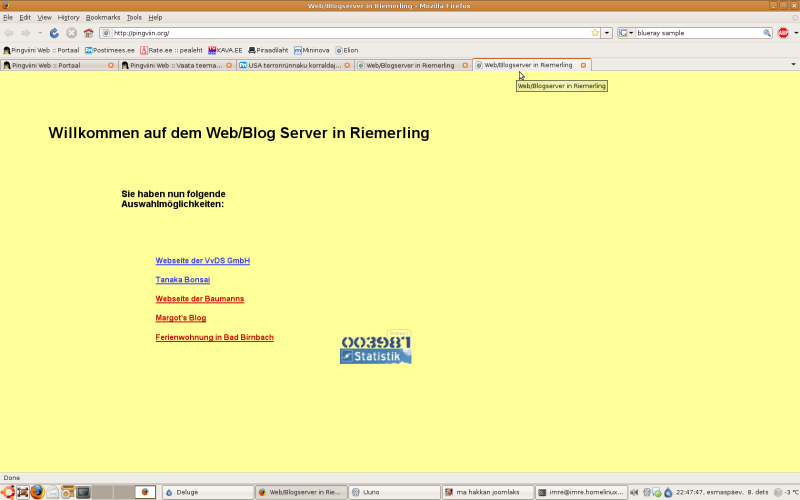This screenshot has width=800, height=500.
Task: Open the Webseite der VvDS GmbH link
Action: point(203,261)
